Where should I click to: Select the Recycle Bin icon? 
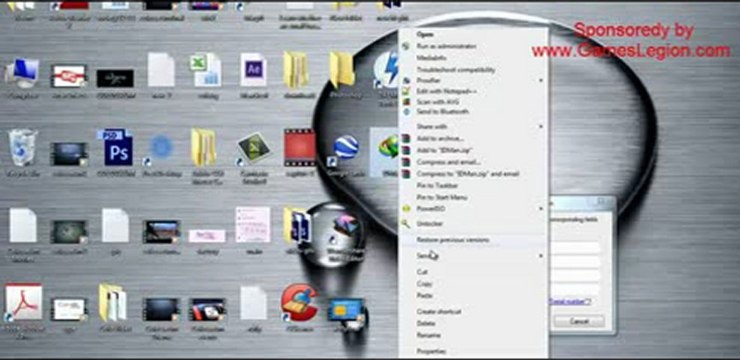coord(22,148)
